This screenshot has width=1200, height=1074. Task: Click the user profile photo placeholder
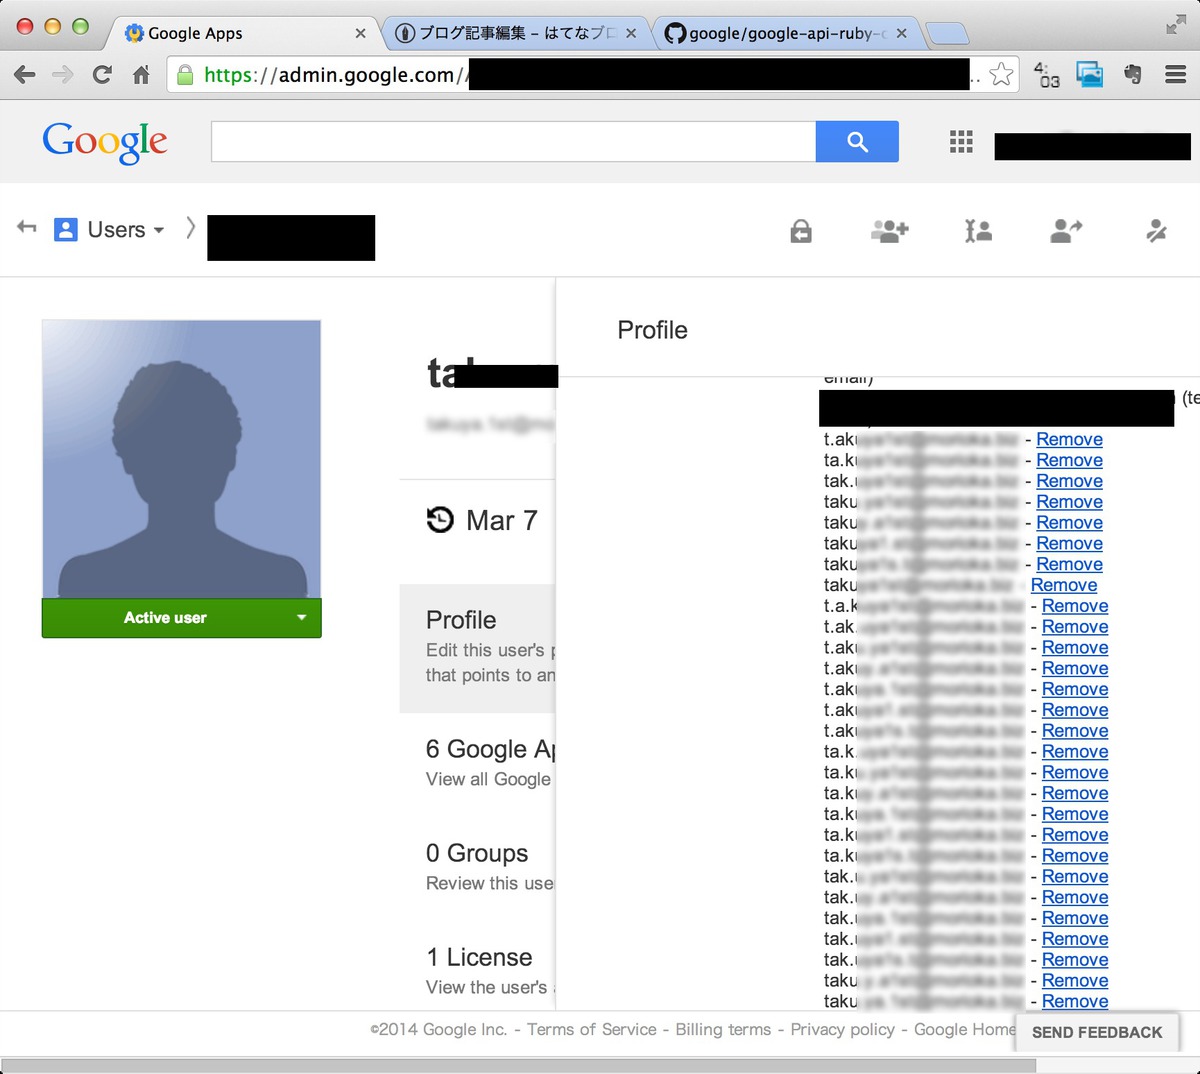pyautogui.click(x=181, y=459)
